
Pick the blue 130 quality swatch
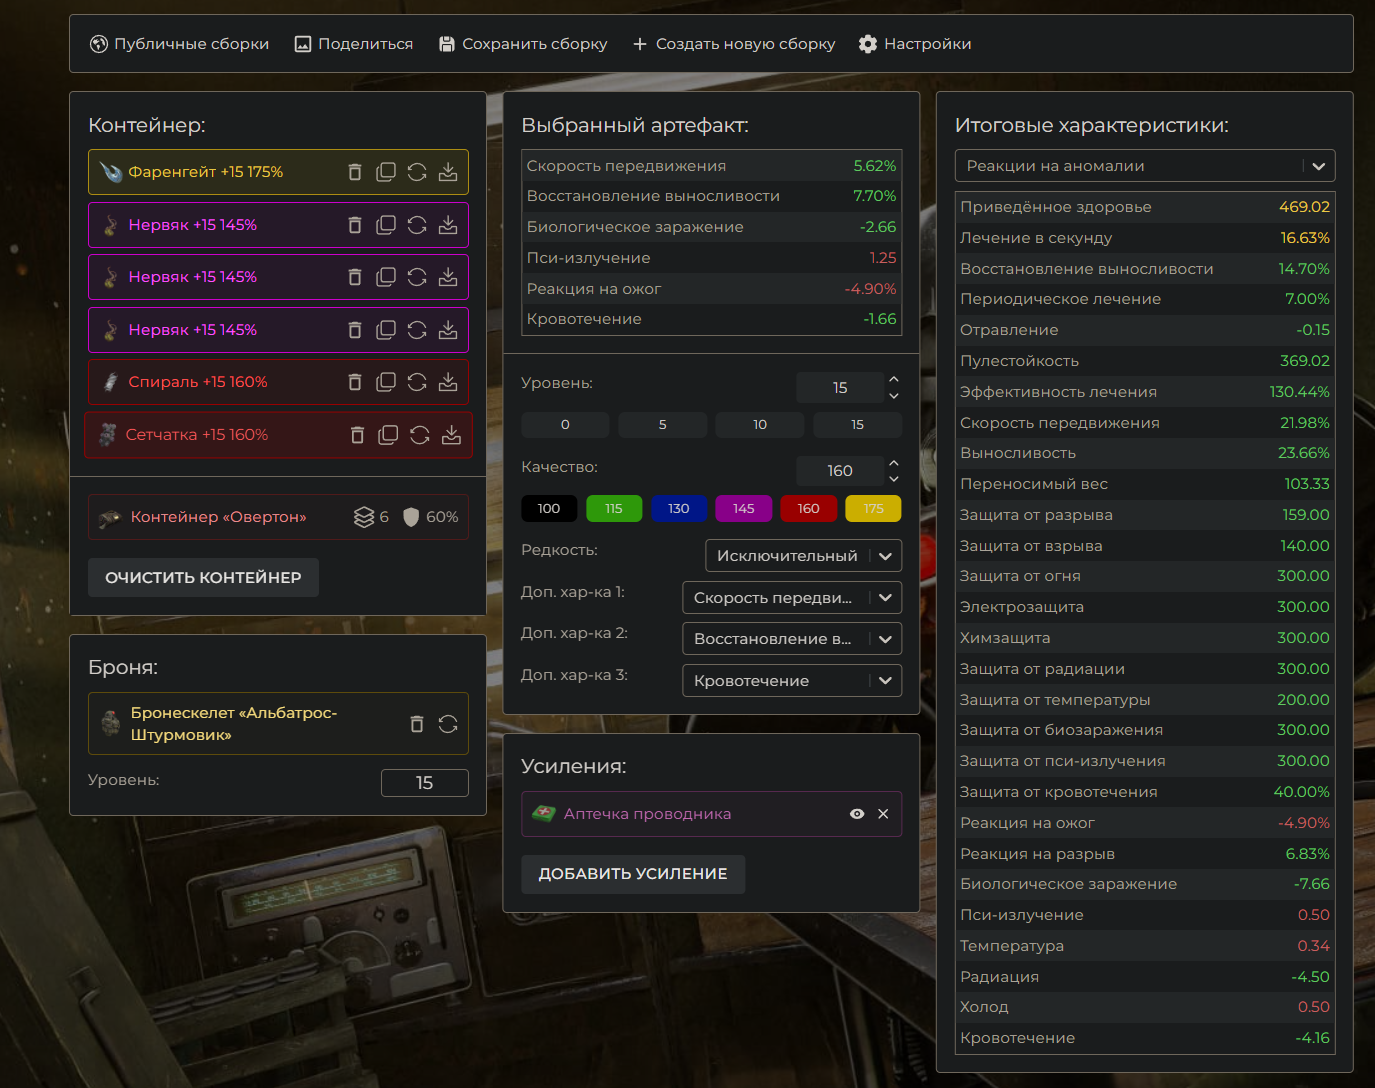tap(679, 509)
